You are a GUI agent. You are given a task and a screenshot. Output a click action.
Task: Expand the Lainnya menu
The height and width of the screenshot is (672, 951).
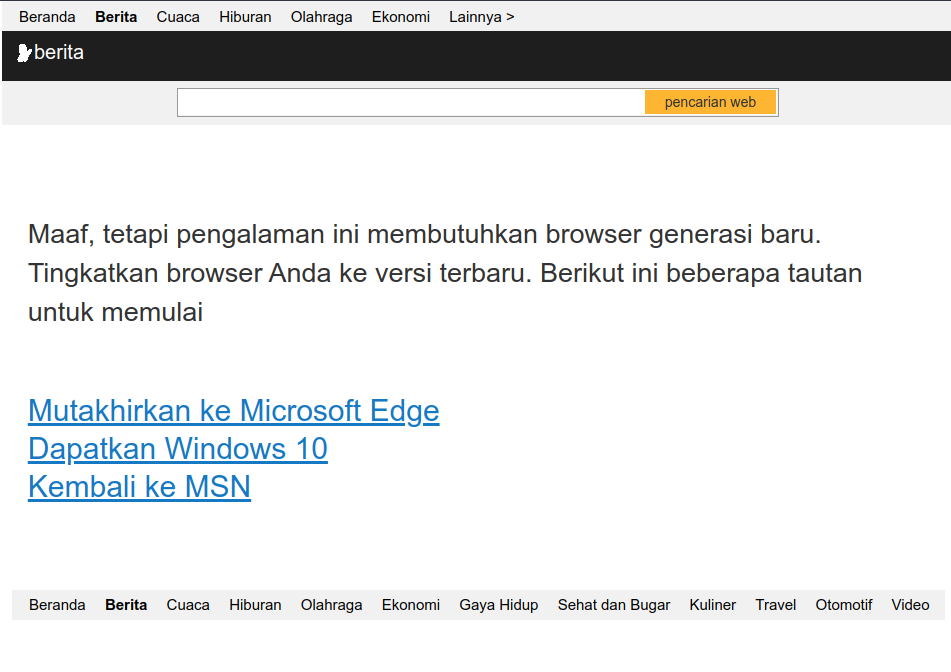[481, 16]
